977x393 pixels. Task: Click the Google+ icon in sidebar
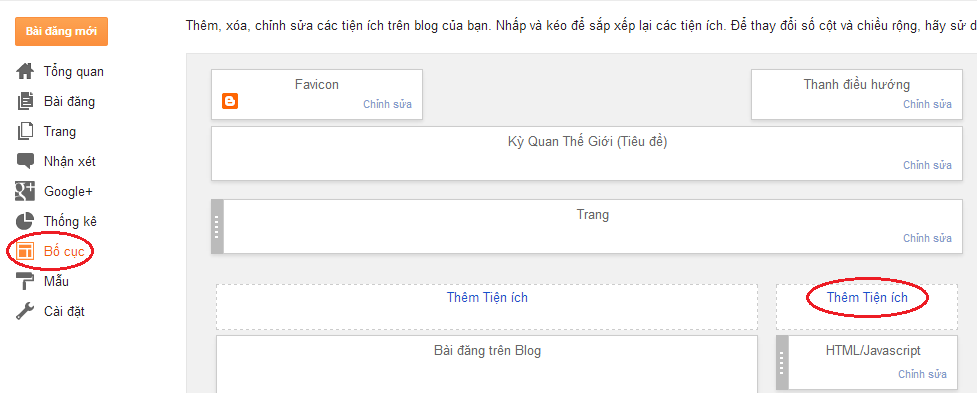point(25,191)
